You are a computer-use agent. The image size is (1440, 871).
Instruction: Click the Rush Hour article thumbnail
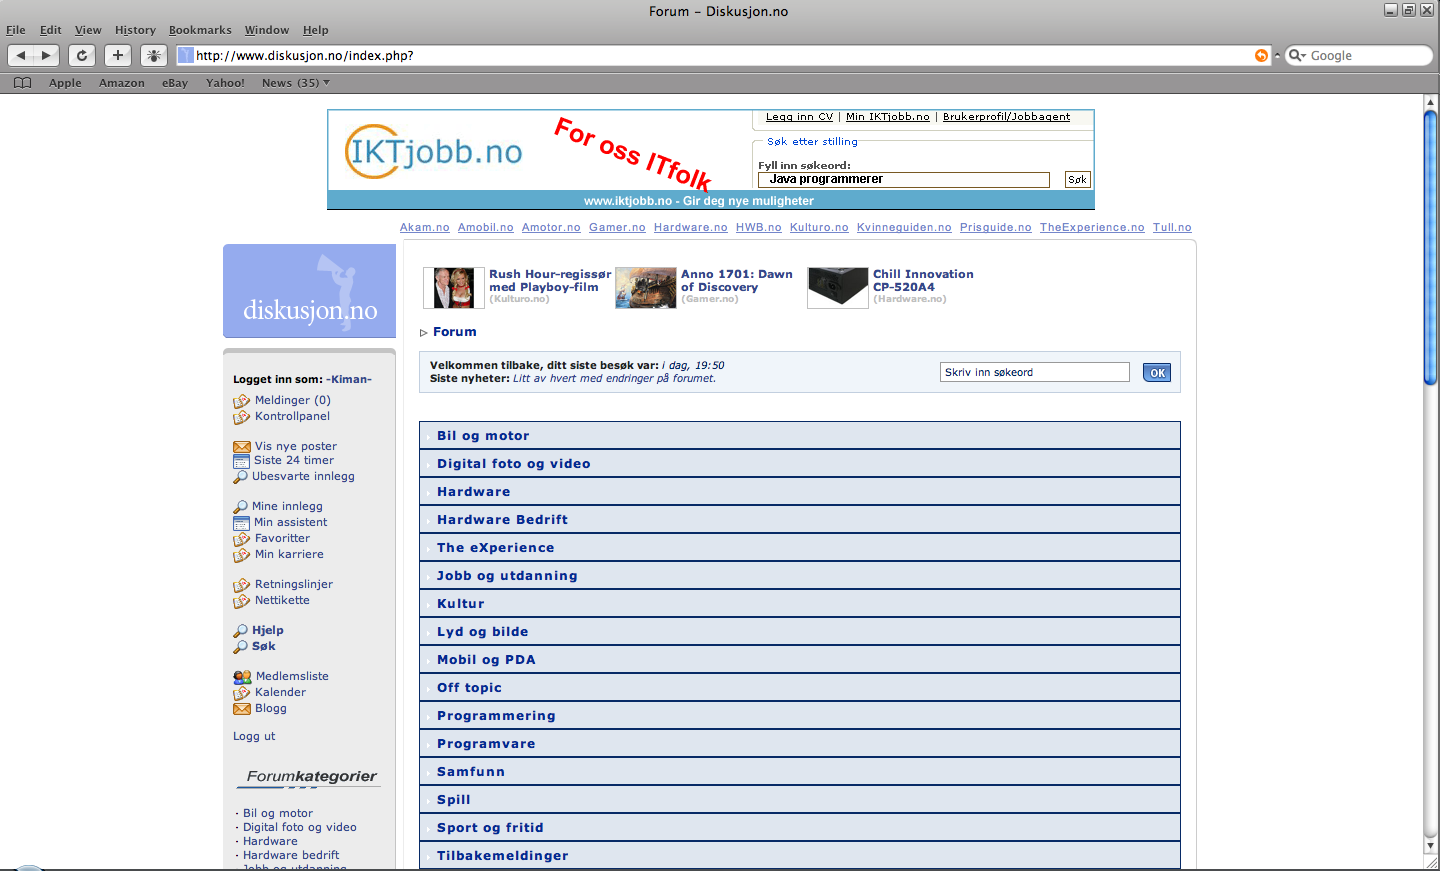click(454, 288)
